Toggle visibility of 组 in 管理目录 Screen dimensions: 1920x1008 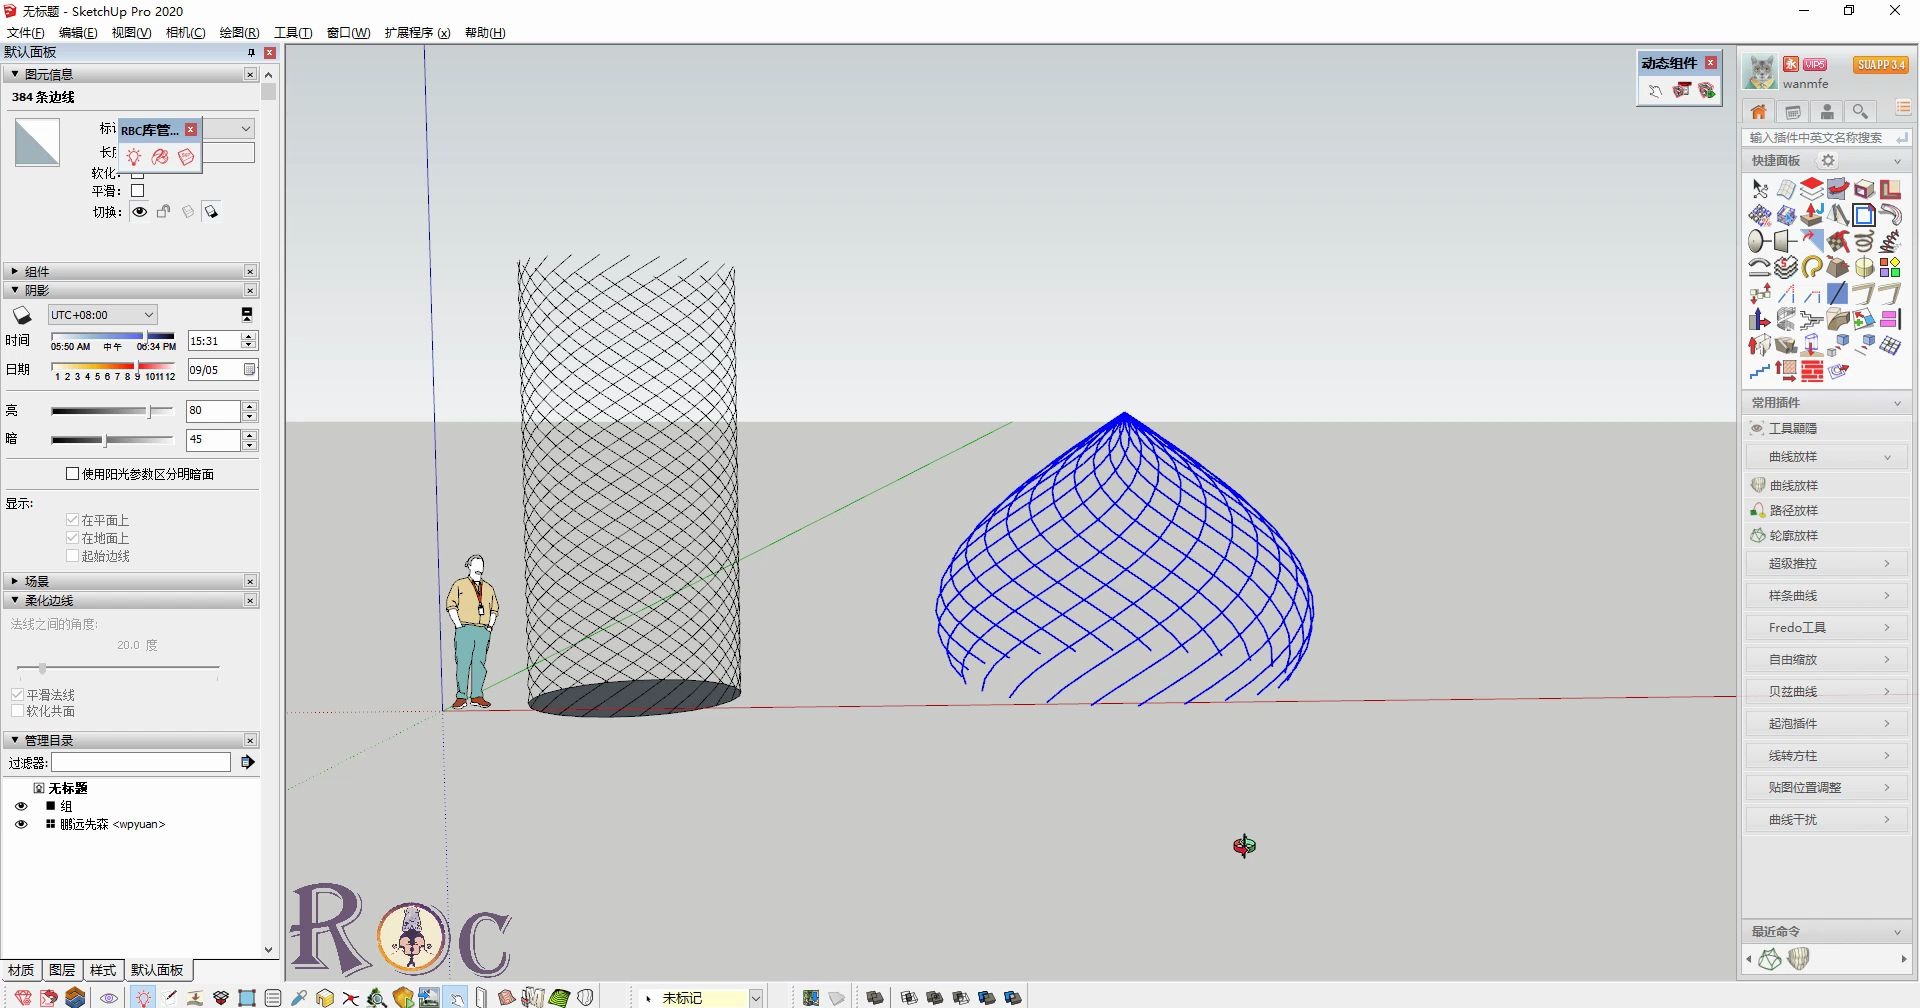click(x=22, y=805)
